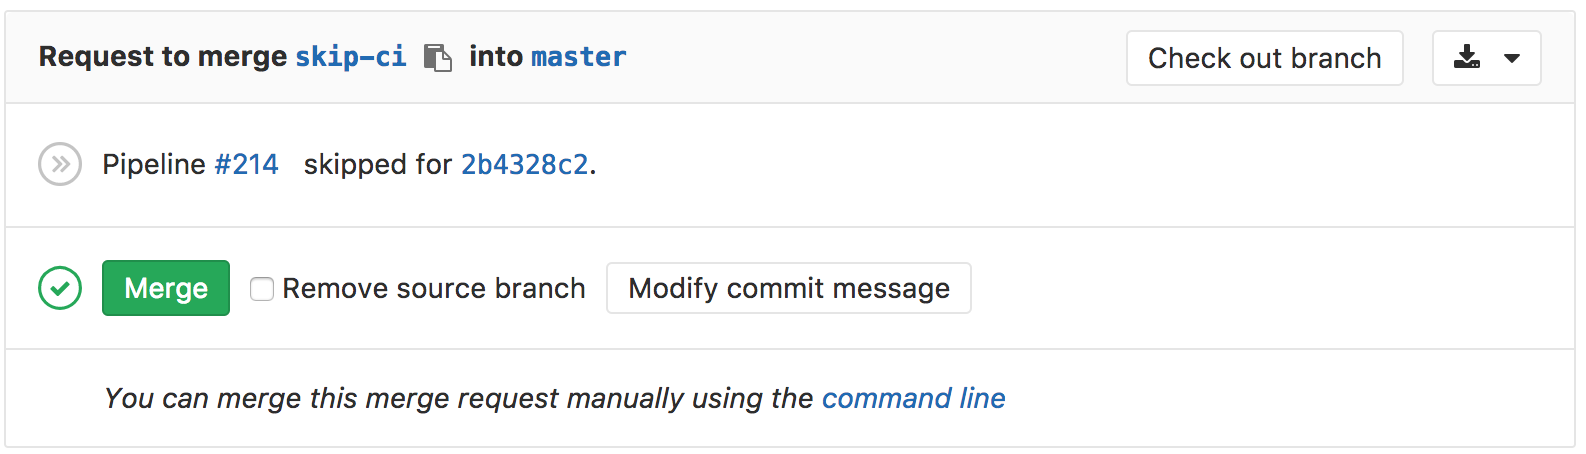Expand the download options caret
This screenshot has width=1586, height=454.
coord(1512,58)
